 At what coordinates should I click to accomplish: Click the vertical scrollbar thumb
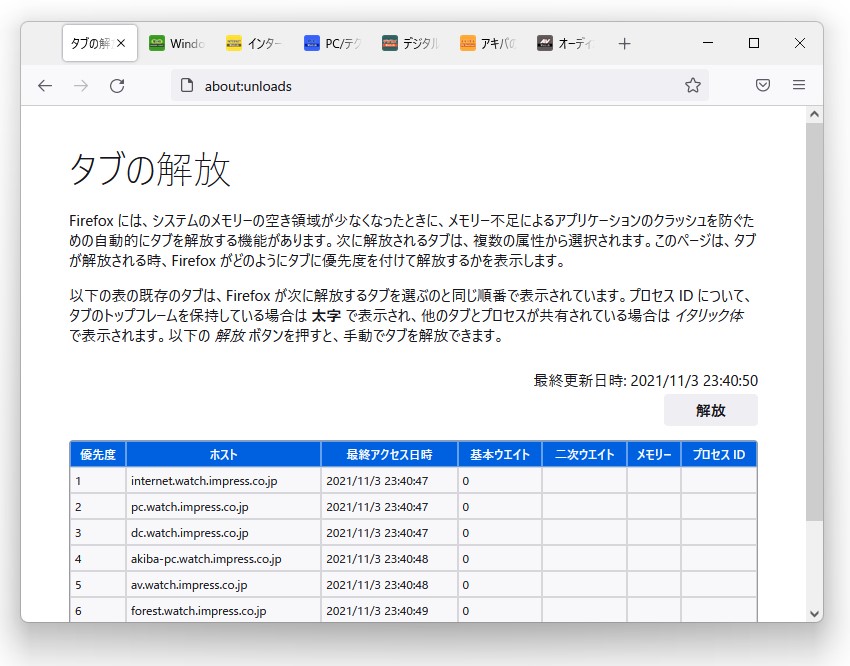coord(814,322)
